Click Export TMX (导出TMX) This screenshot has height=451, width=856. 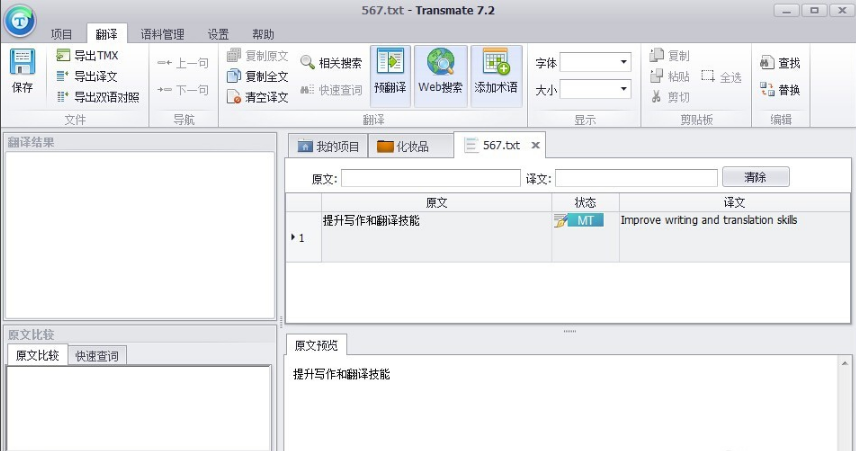point(88,56)
